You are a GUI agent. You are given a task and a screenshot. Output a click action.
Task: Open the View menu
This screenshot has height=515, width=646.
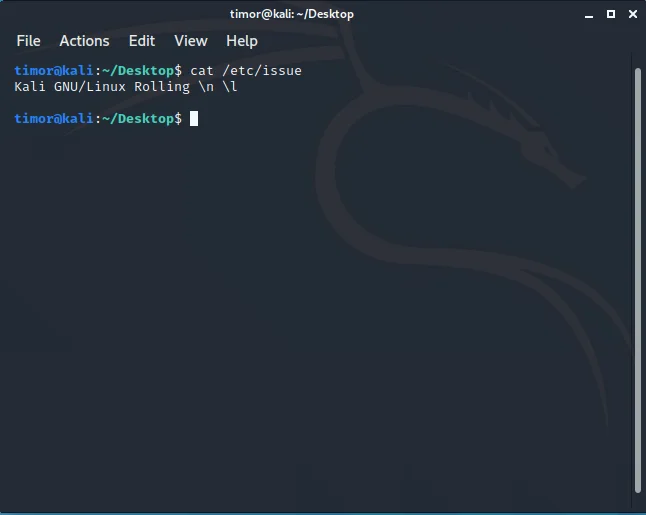tap(191, 41)
